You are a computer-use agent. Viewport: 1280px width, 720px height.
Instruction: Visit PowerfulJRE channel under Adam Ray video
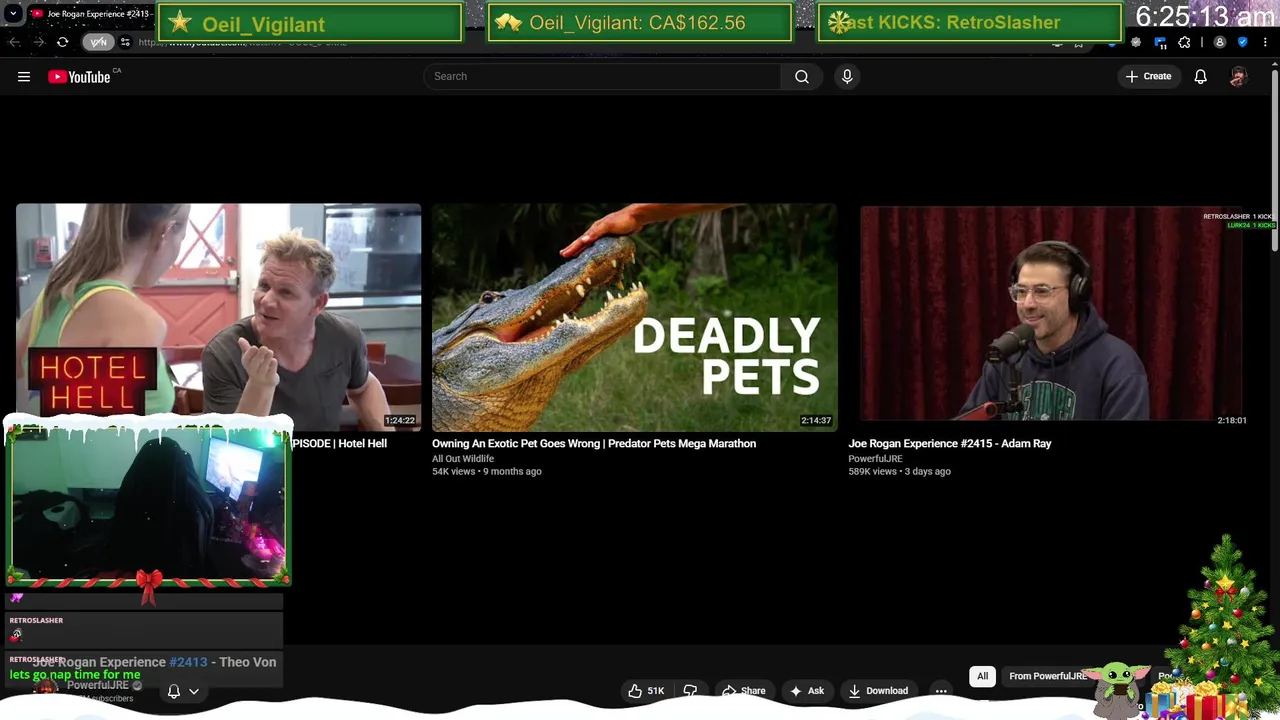875,458
